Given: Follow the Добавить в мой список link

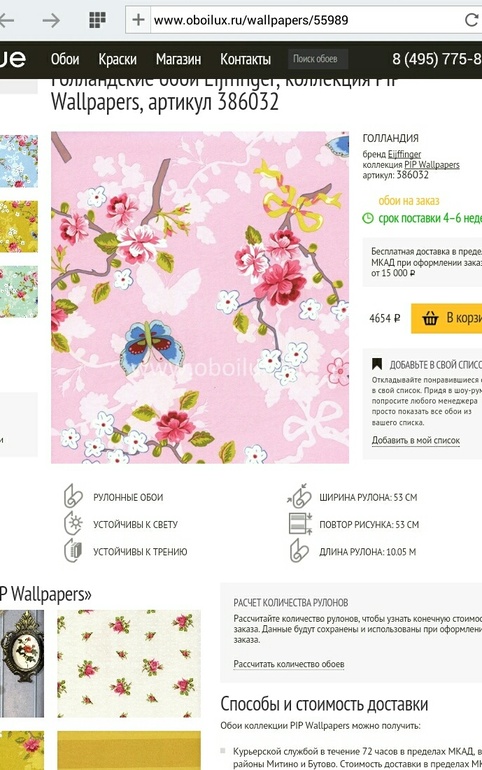Looking at the screenshot, I should (416, 440).
